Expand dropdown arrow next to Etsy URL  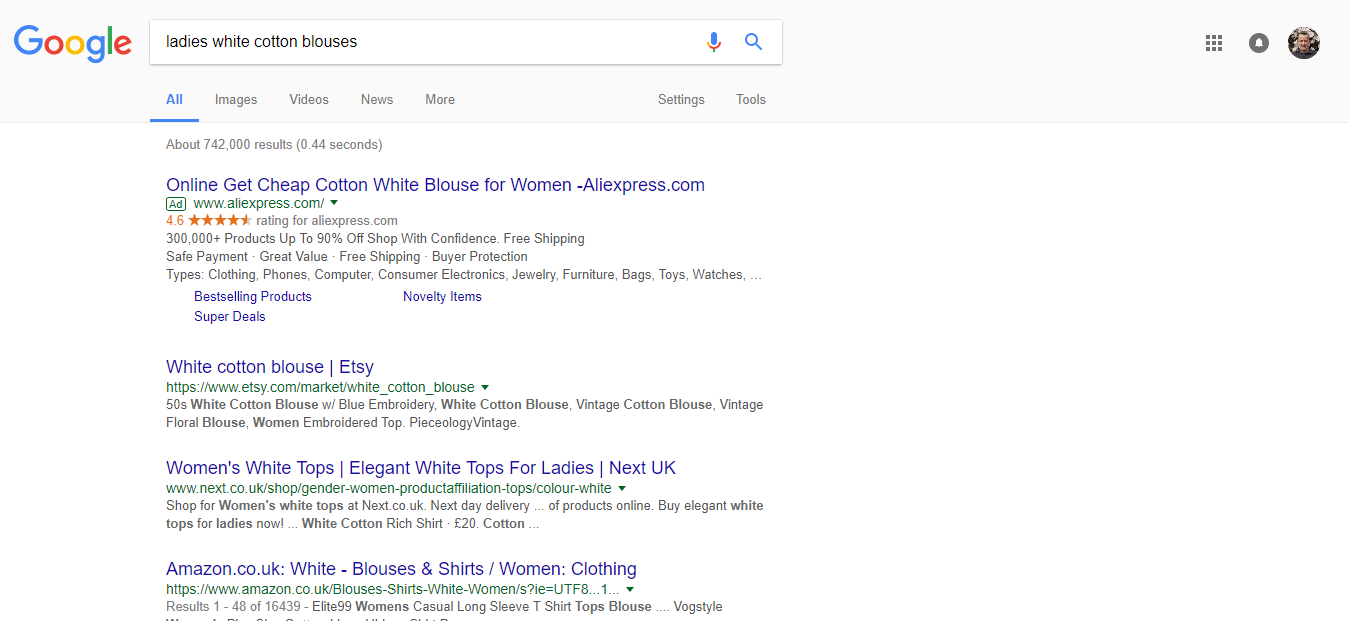485,387
